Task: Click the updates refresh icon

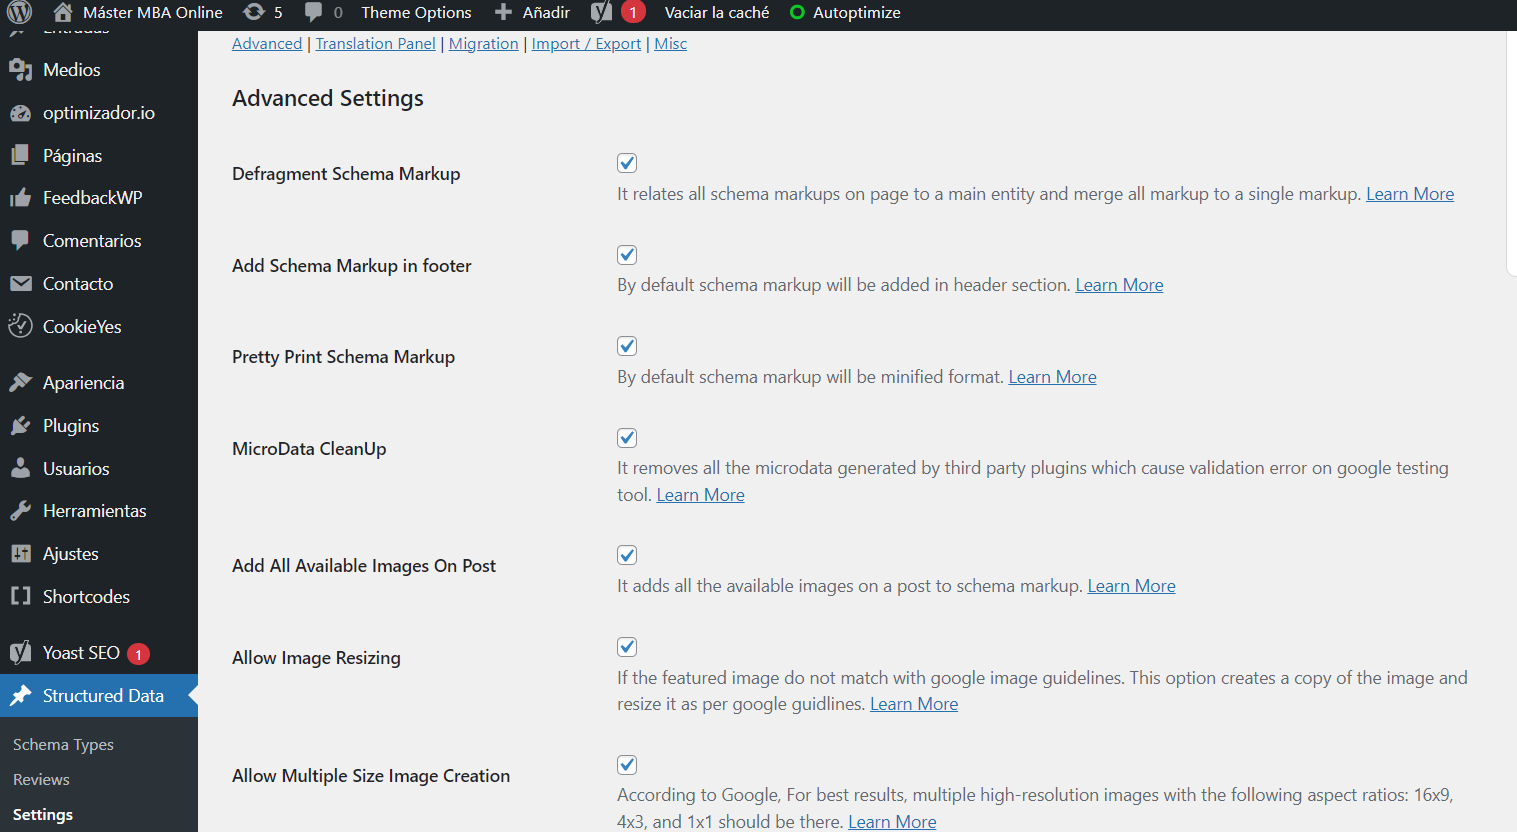Action: [254, 12]
